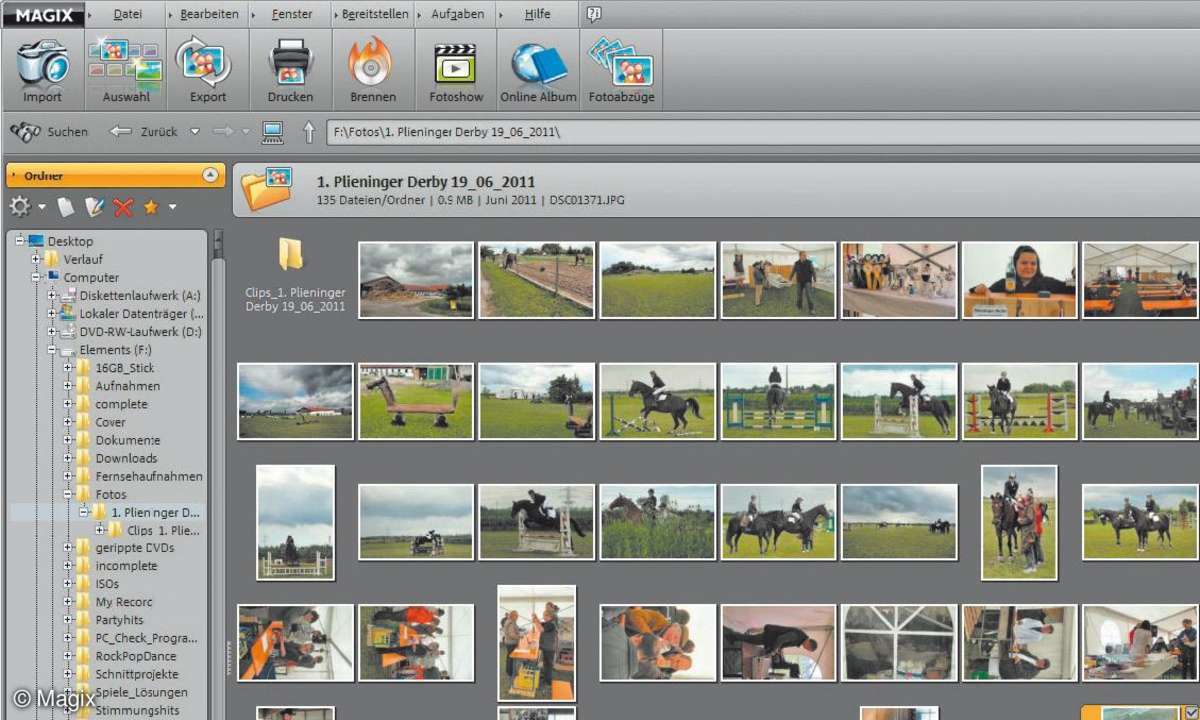This screenshot has height=720, width=1200.
Task: Click the help question mark icon
Action: click(593, 14)
